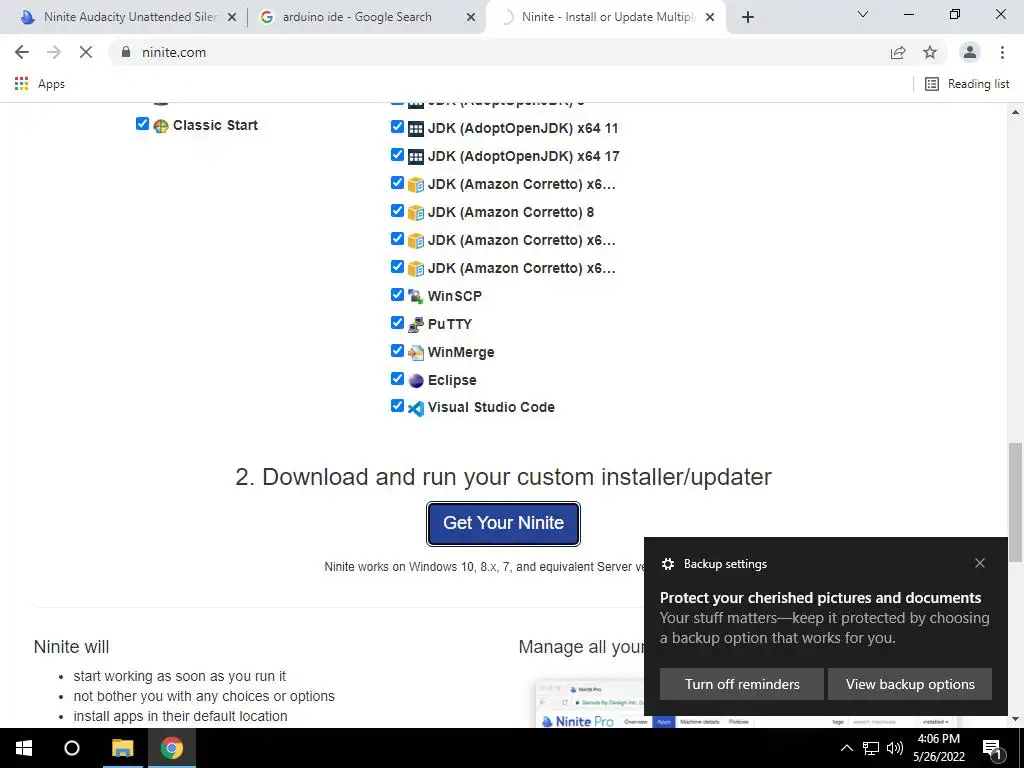The image size is (1024, 768).
Task: Open the taskbar clock and date
Action: 938,748
